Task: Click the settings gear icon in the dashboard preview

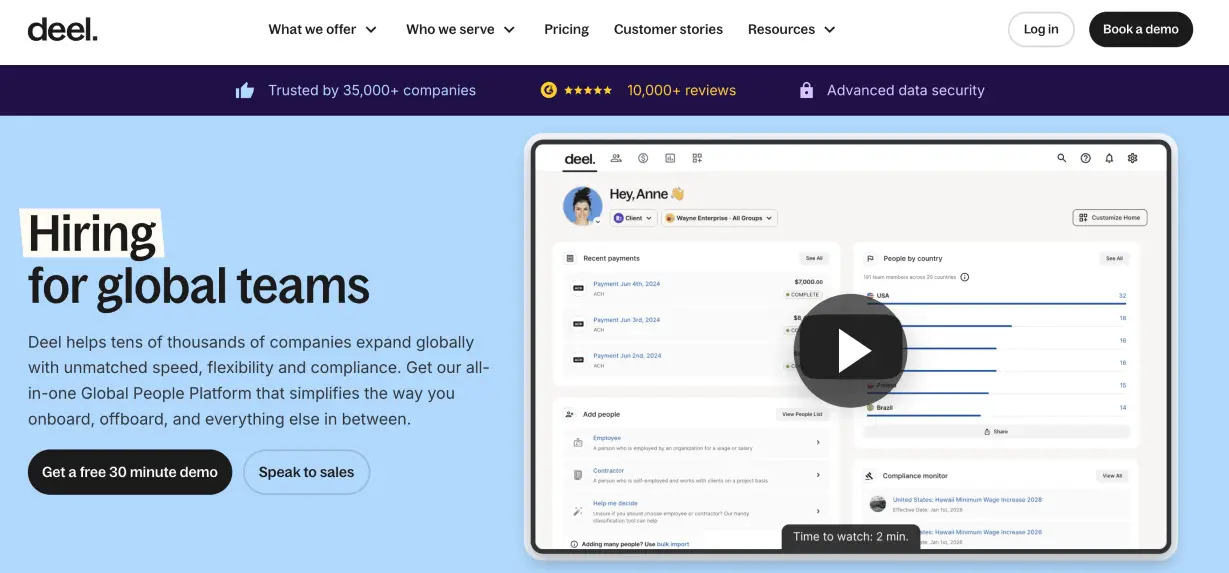Action: tap(1133, 158)
